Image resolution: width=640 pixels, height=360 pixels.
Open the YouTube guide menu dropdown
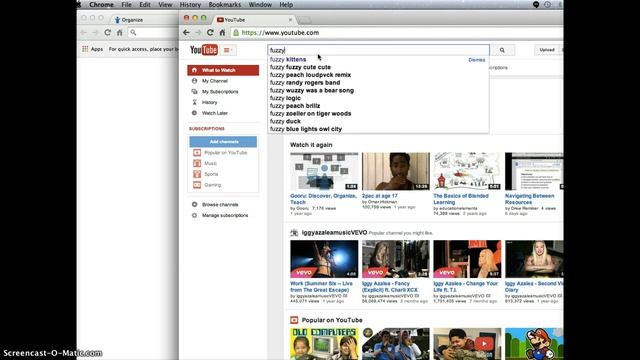[228, 50]
